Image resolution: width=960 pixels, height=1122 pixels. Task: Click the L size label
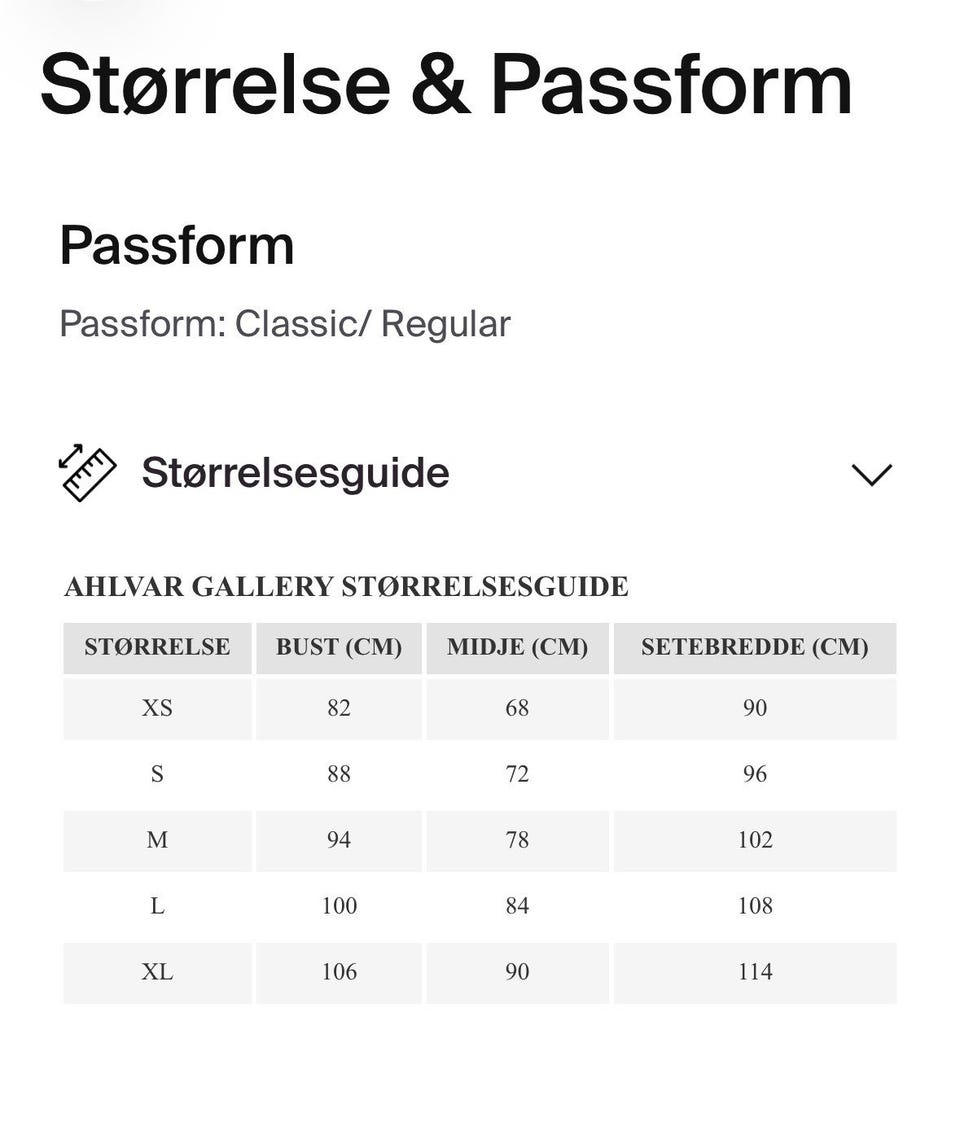(x=157, y=906)
